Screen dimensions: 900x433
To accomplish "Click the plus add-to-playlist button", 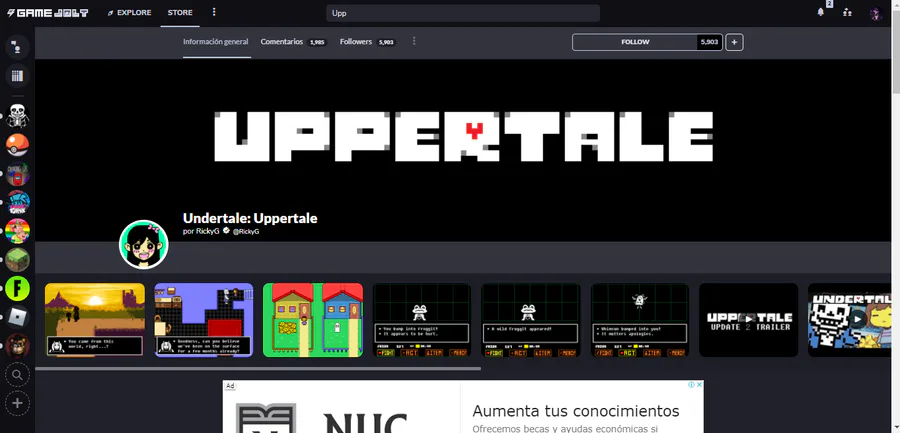I will pyautogui.click(x=735, y=42).
